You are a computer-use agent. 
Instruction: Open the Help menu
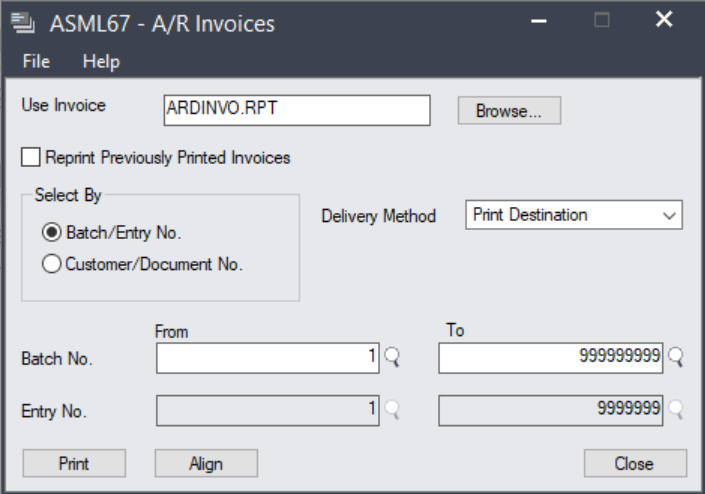[101, 62]
